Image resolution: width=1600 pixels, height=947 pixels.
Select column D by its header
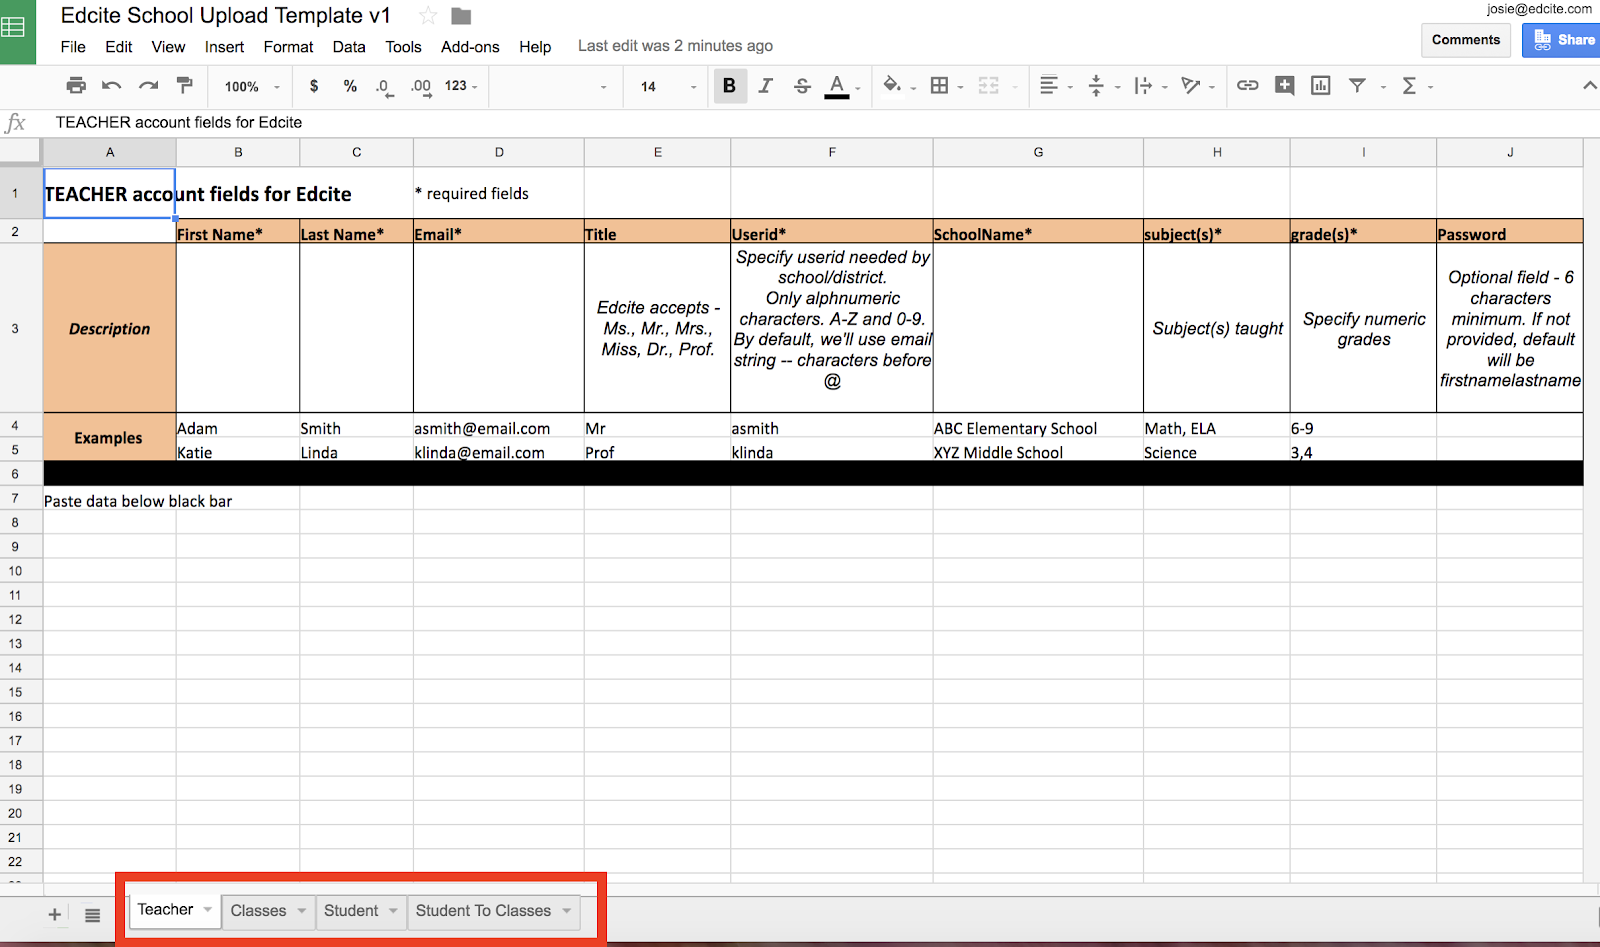(499, 152)
